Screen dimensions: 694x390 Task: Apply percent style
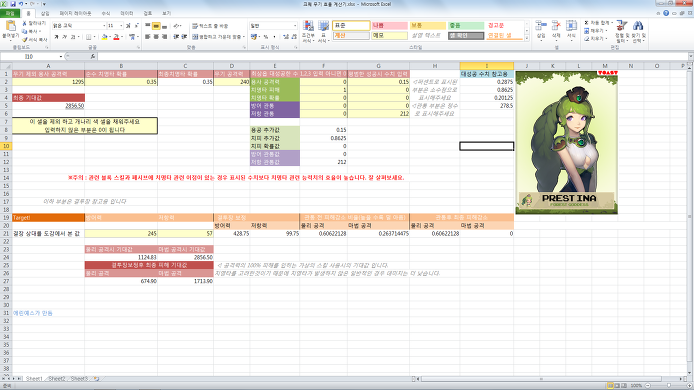[x=266, y=37]
